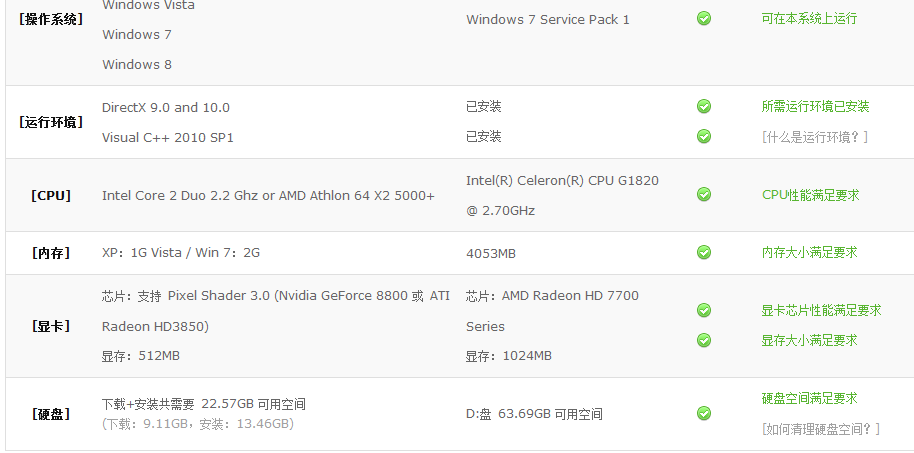Click the memory requirement check icon
Image resolution: width=914 pixels, height=453 pixels.
(704, 252)
